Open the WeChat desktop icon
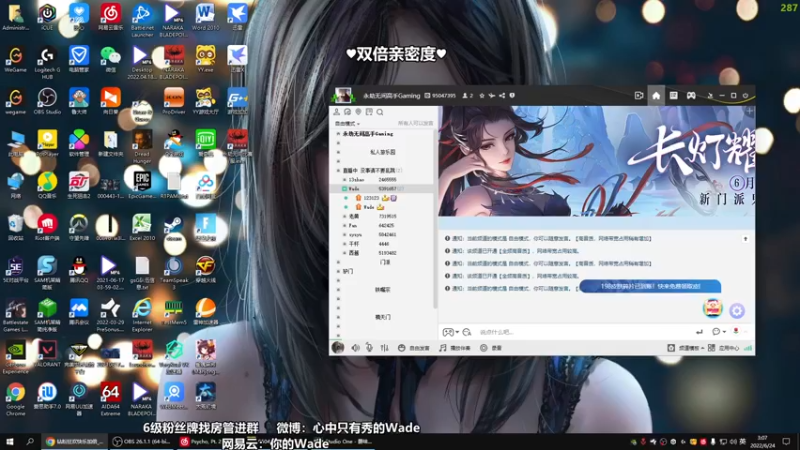This screenshot has height=450, width=800. [110, 58]
